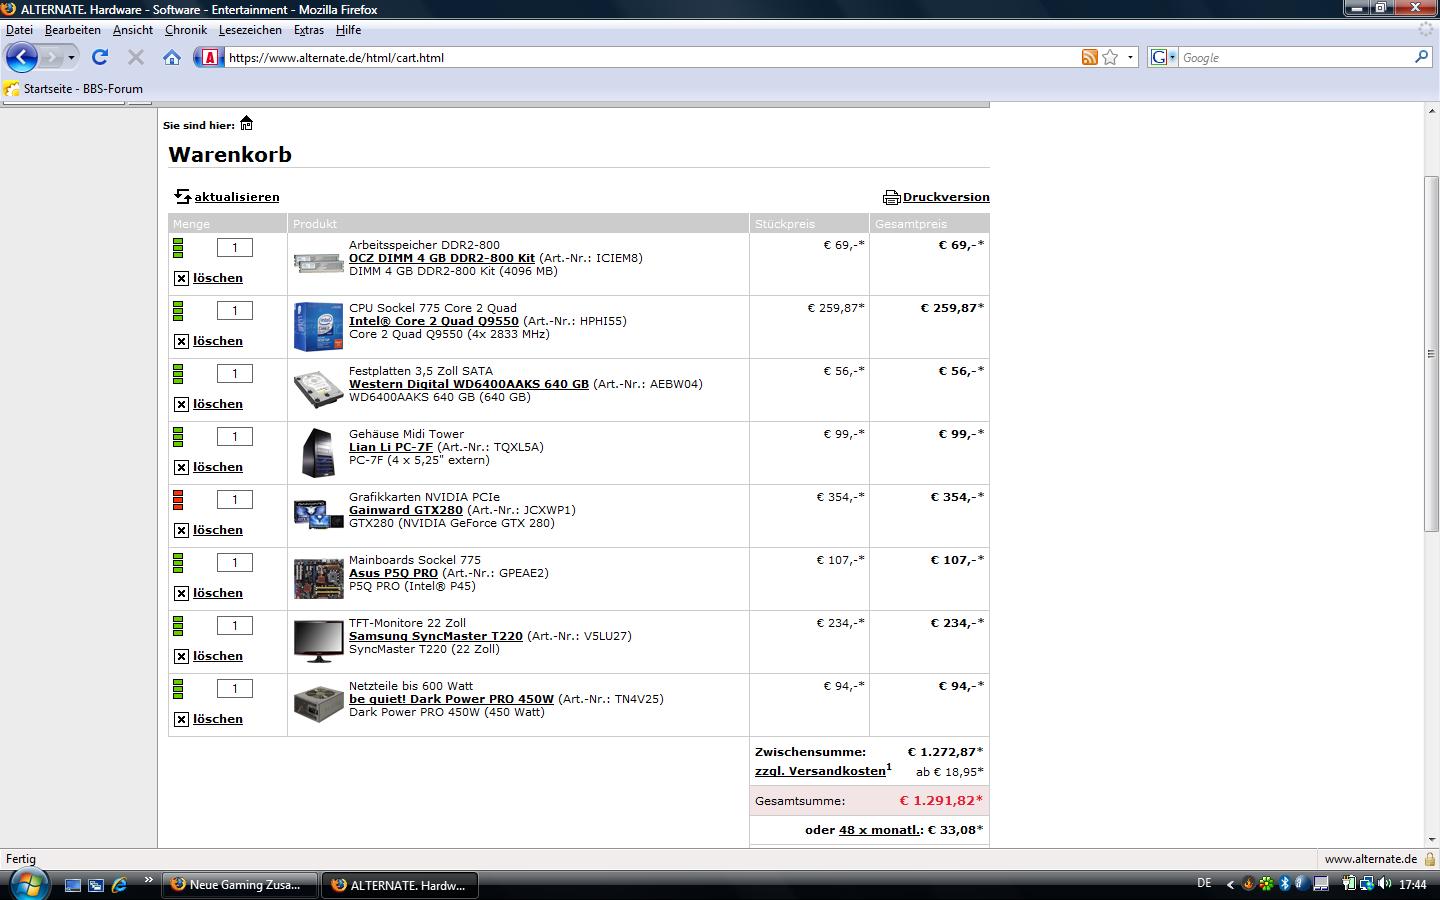This screenshot has height=900, width=1440.
Task: Open the Chronik menu
Action: click(185, 30)
